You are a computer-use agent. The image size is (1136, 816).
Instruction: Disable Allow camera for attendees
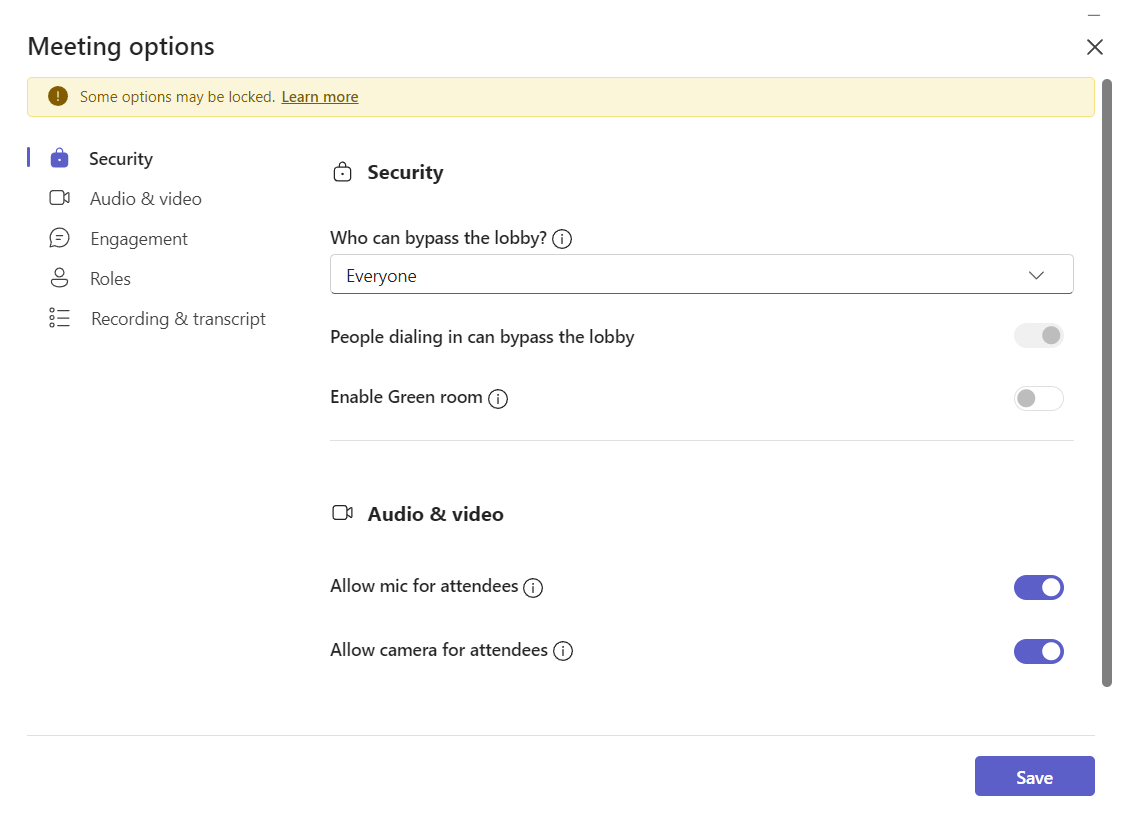pos(1038,651)
